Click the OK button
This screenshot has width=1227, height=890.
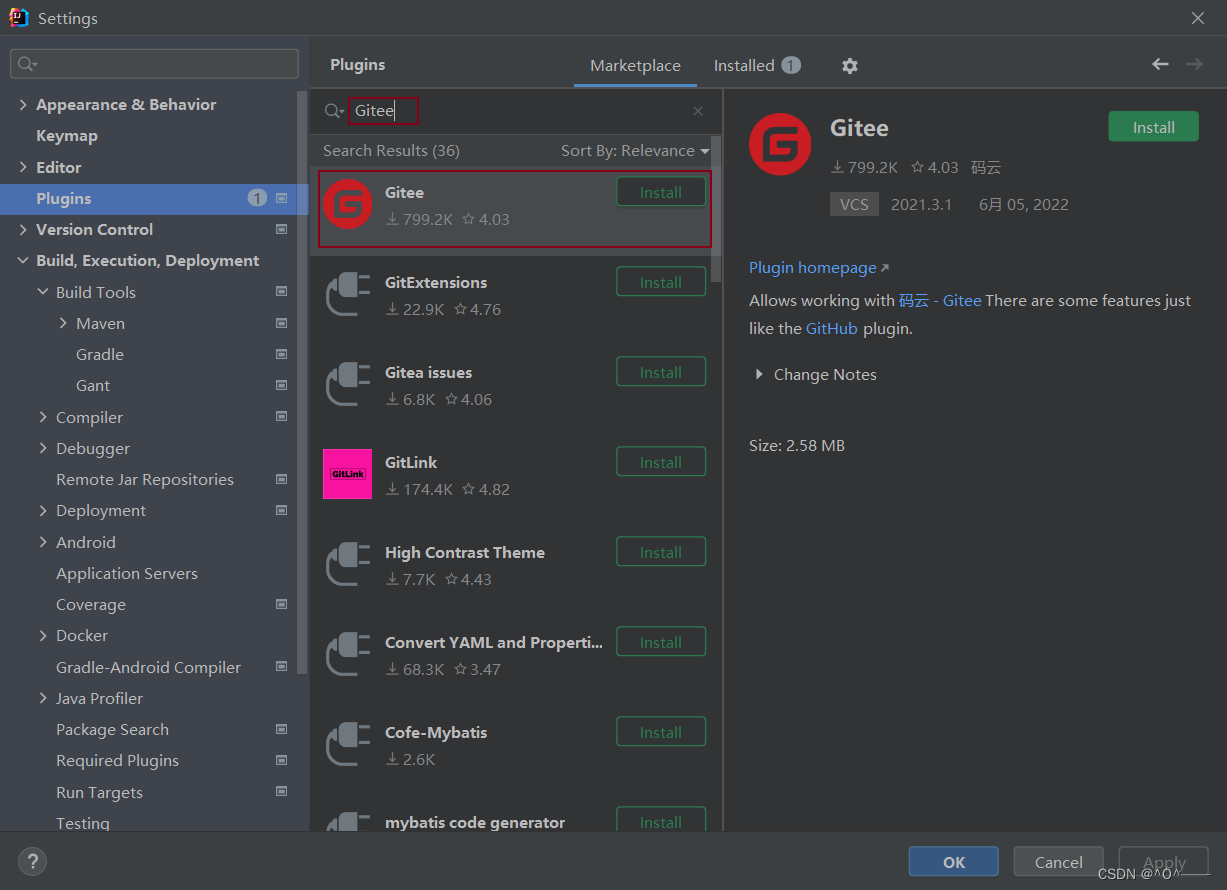click(954, 862)
